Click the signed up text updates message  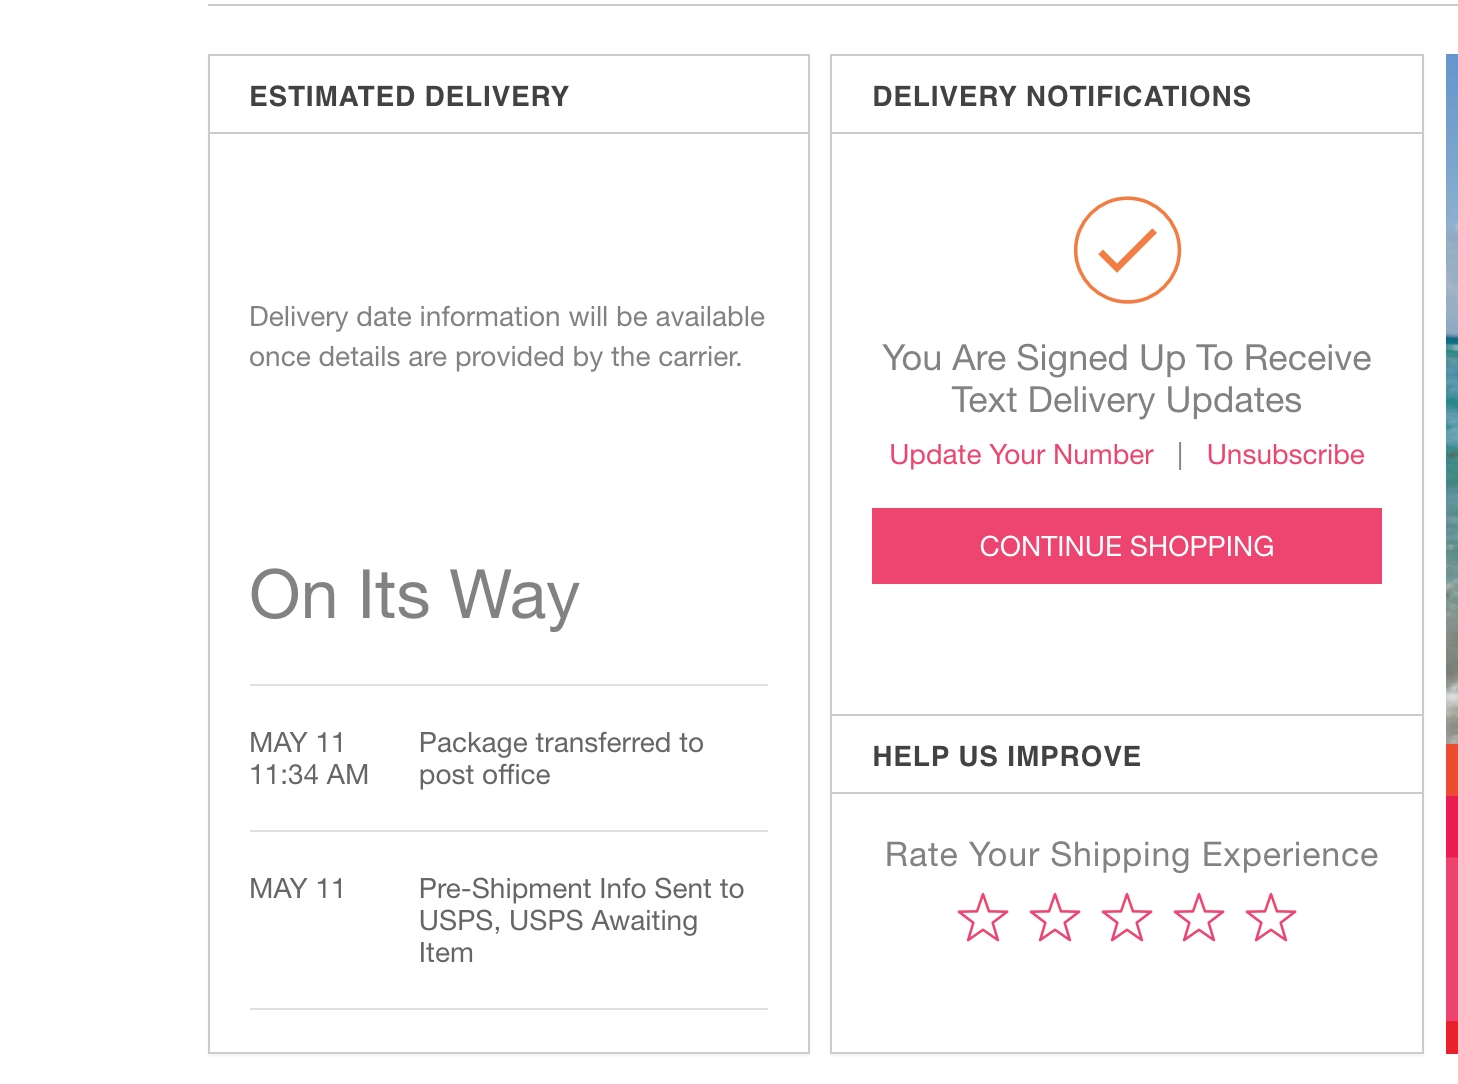coord(1126,379)
